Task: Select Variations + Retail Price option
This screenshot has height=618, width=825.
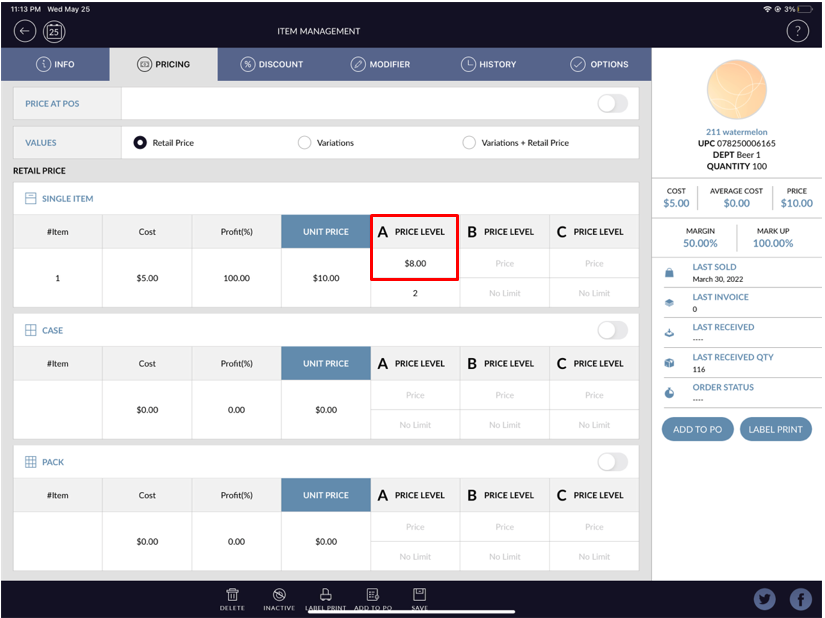Action: pyautogui.click(x=469, y=143)
